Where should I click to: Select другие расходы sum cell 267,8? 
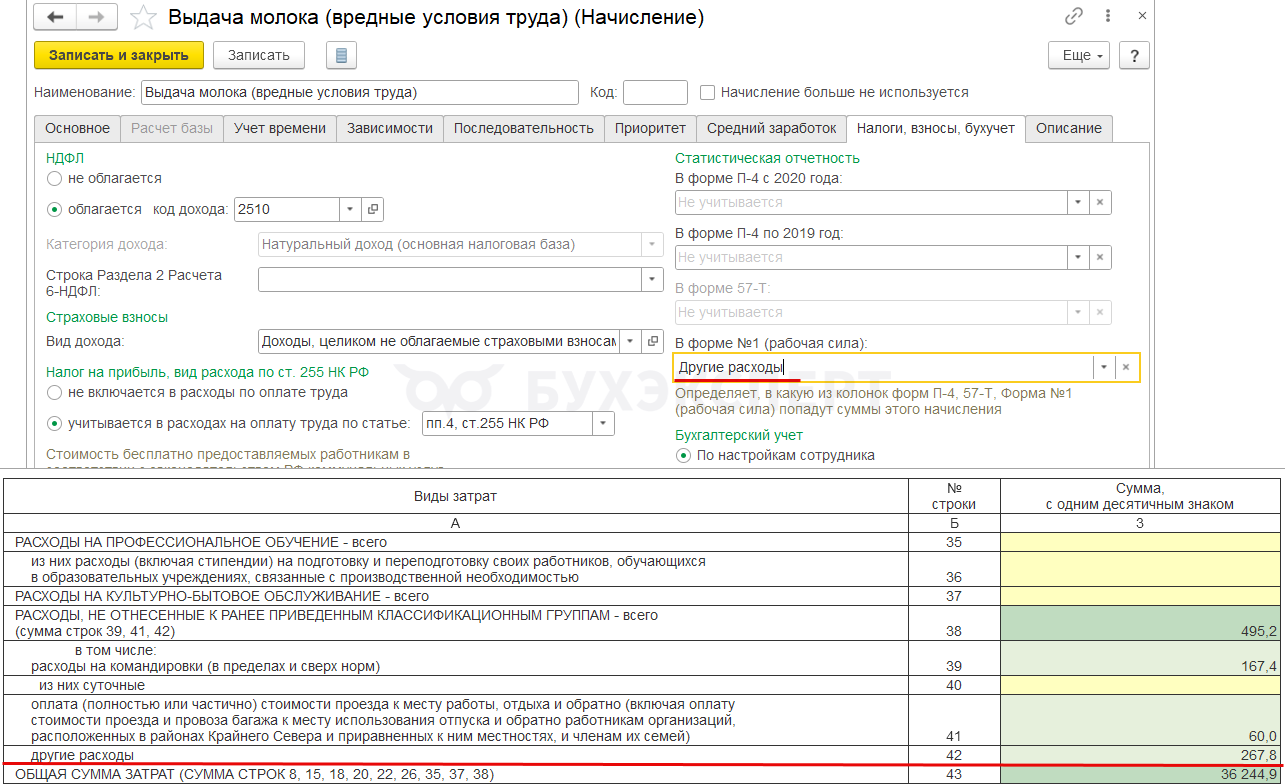coord(1140,755)
